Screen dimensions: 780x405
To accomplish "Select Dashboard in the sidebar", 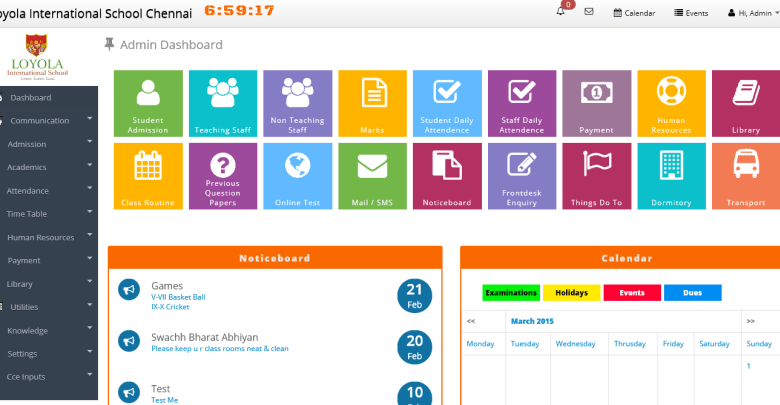I will (x=30, y=97).
